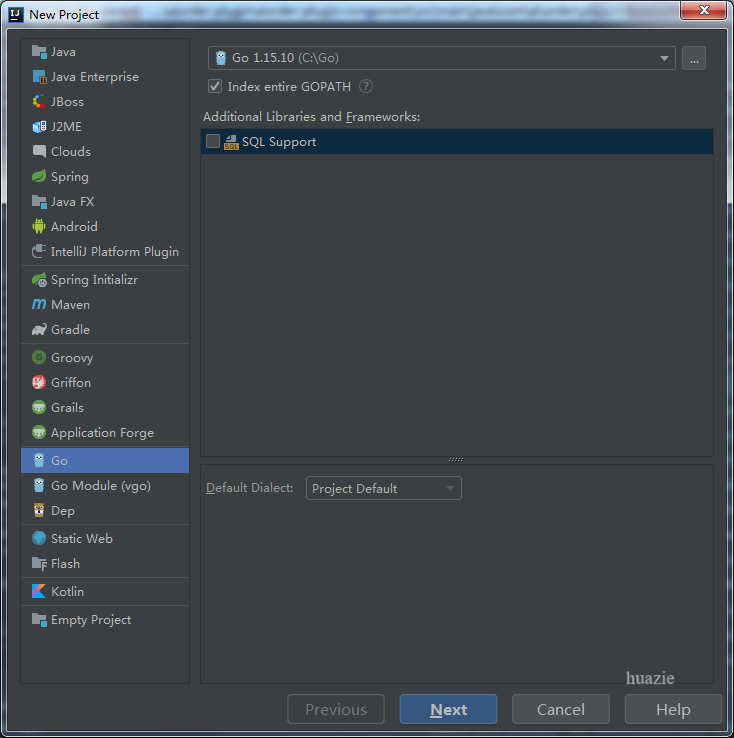This screenshot has height=738, width=734.
Task: Click the Maven m icon
Action: [39, 305]
